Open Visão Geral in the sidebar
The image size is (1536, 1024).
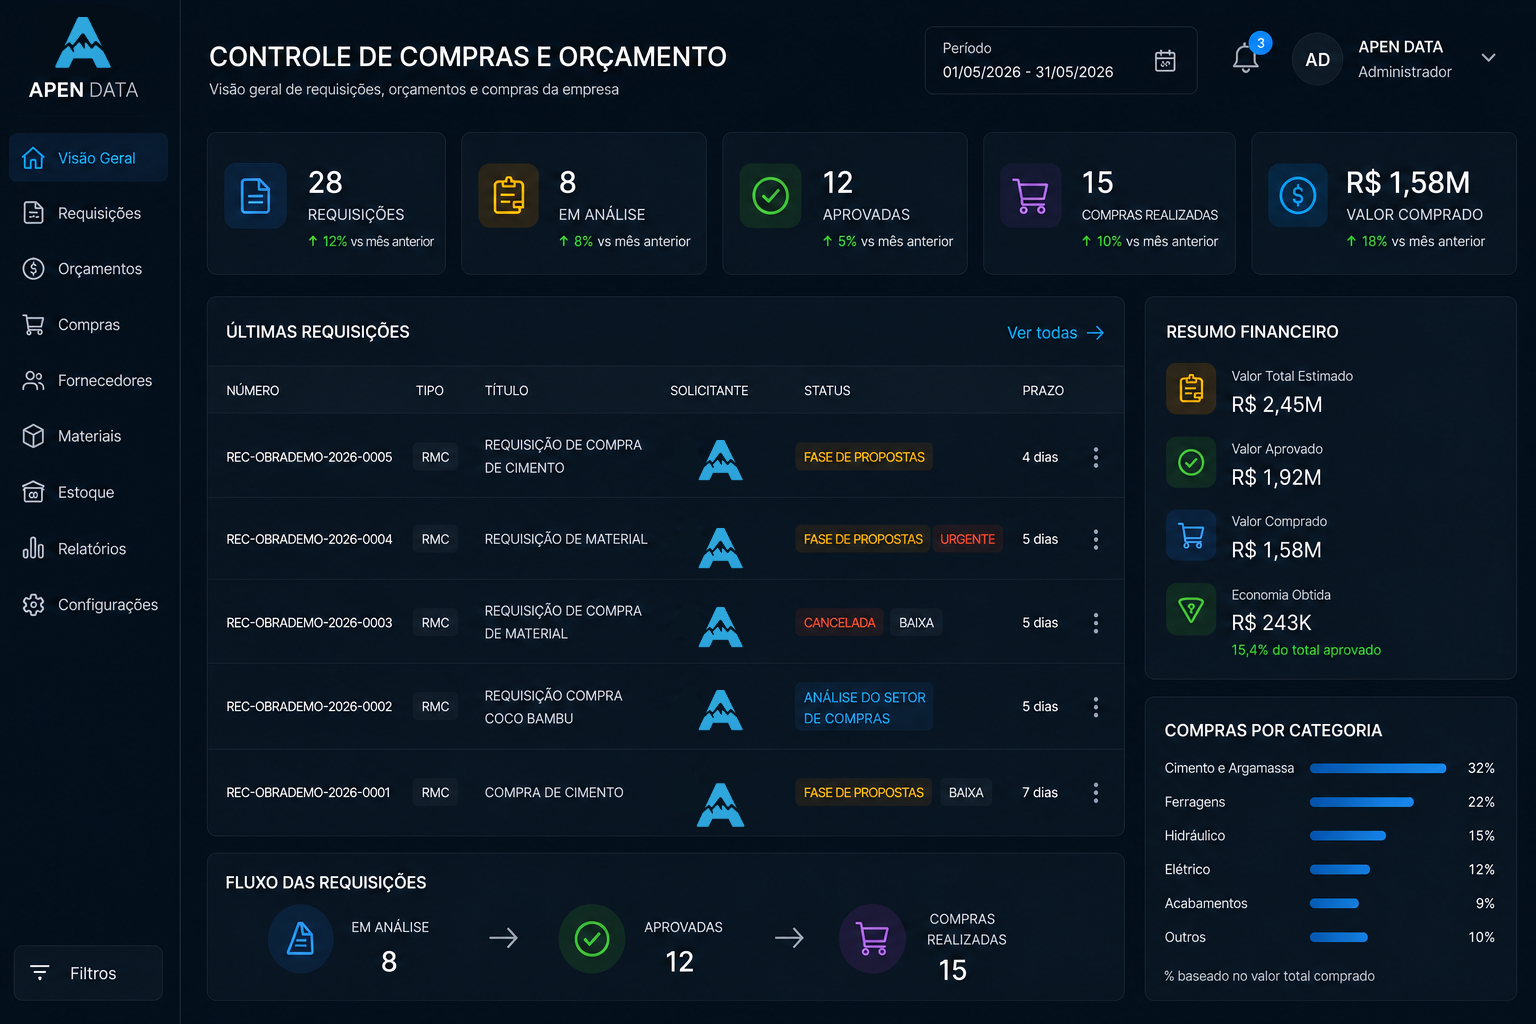(x=88, y=158)
